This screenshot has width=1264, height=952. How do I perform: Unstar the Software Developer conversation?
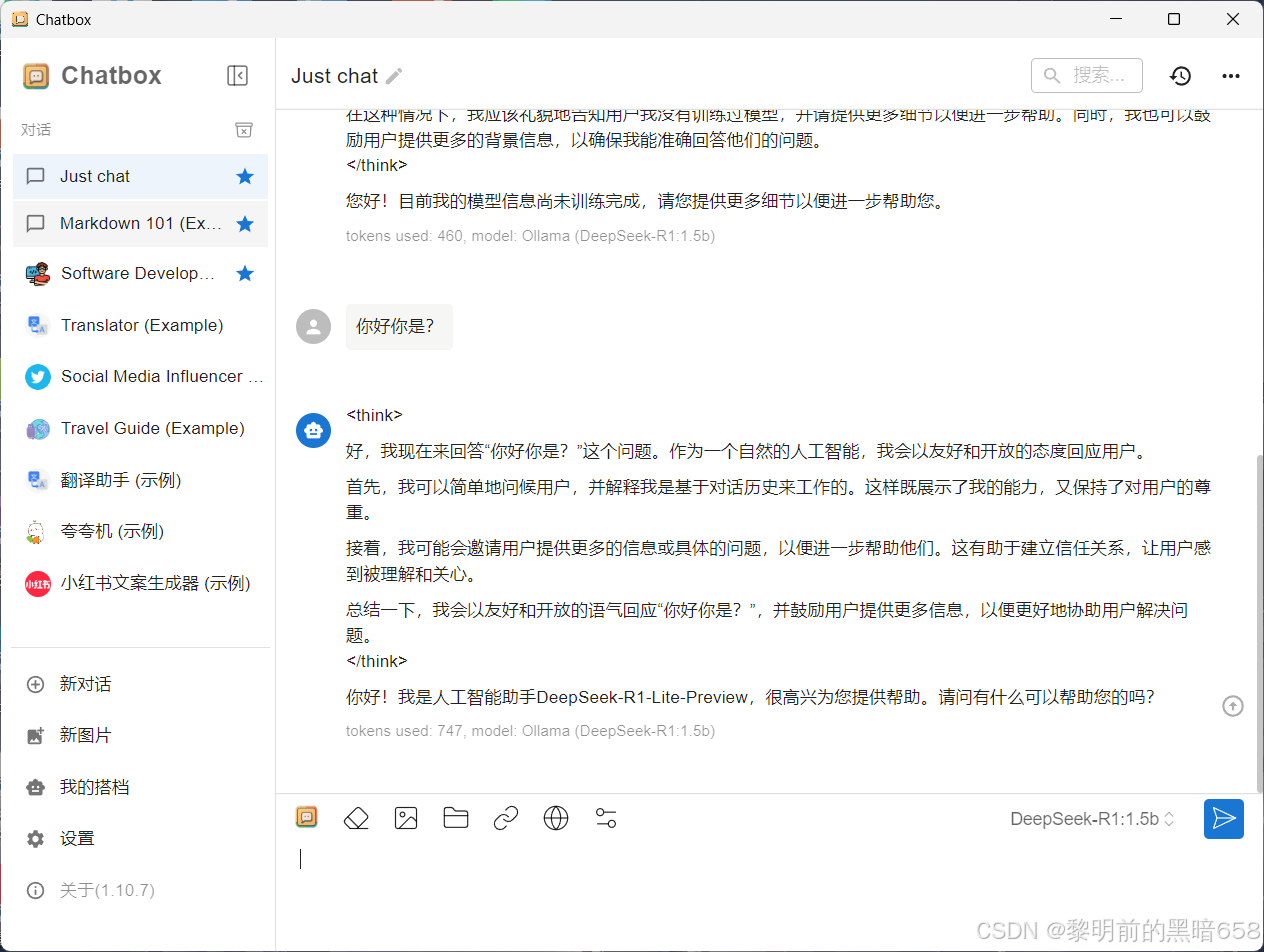[x=245, y=273]
